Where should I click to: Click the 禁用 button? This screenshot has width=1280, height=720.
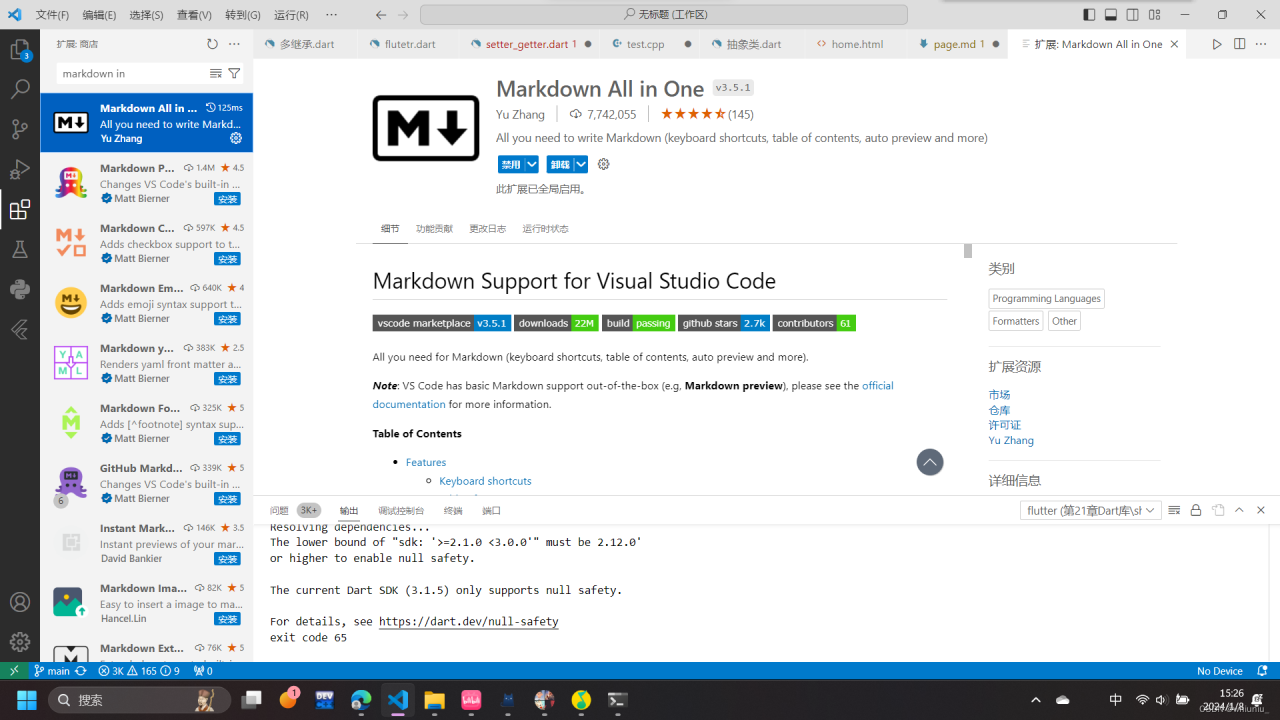[511, 164]
